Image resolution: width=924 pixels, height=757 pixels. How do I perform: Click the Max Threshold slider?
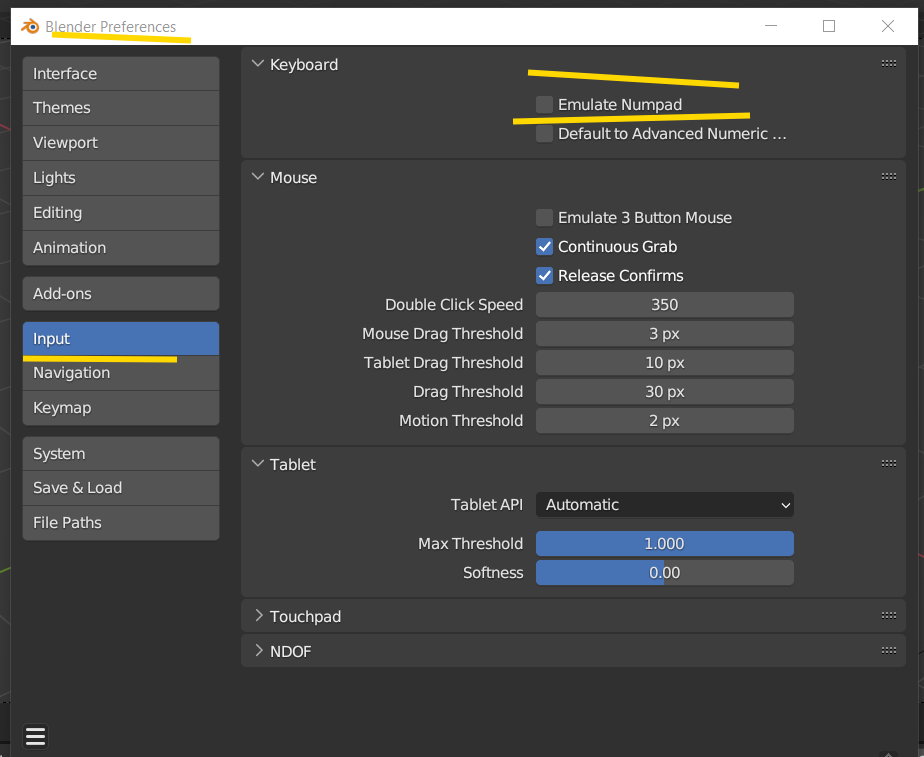click(x=664, y=544)
